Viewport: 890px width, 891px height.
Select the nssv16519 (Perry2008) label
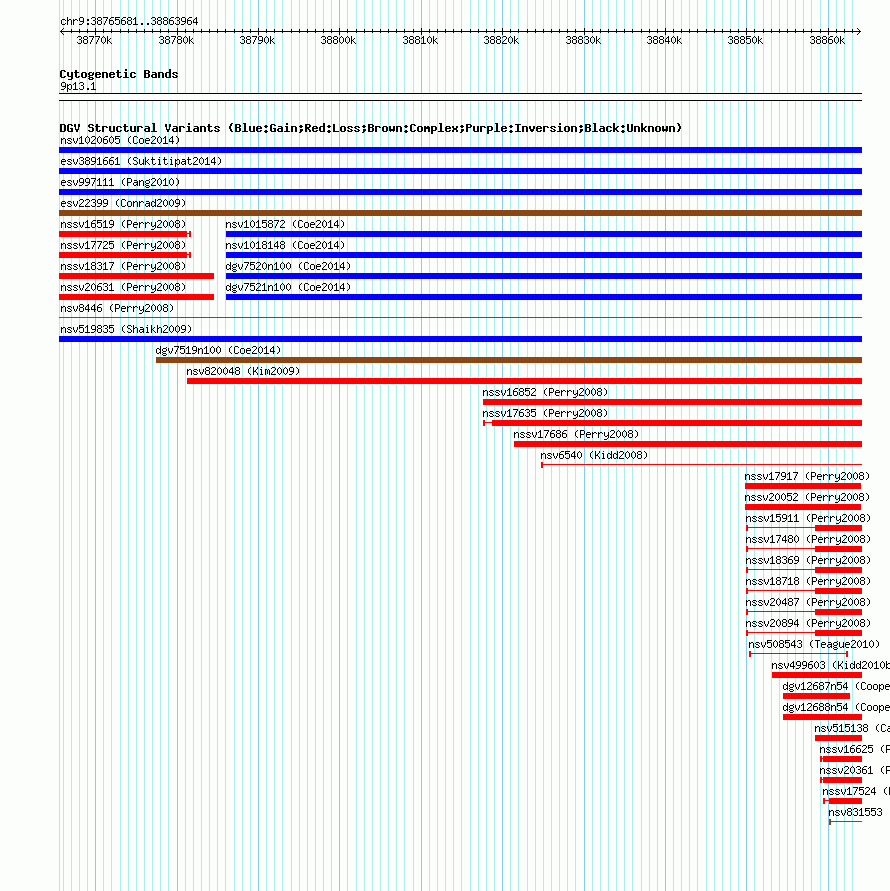click(x=123, y=224)
